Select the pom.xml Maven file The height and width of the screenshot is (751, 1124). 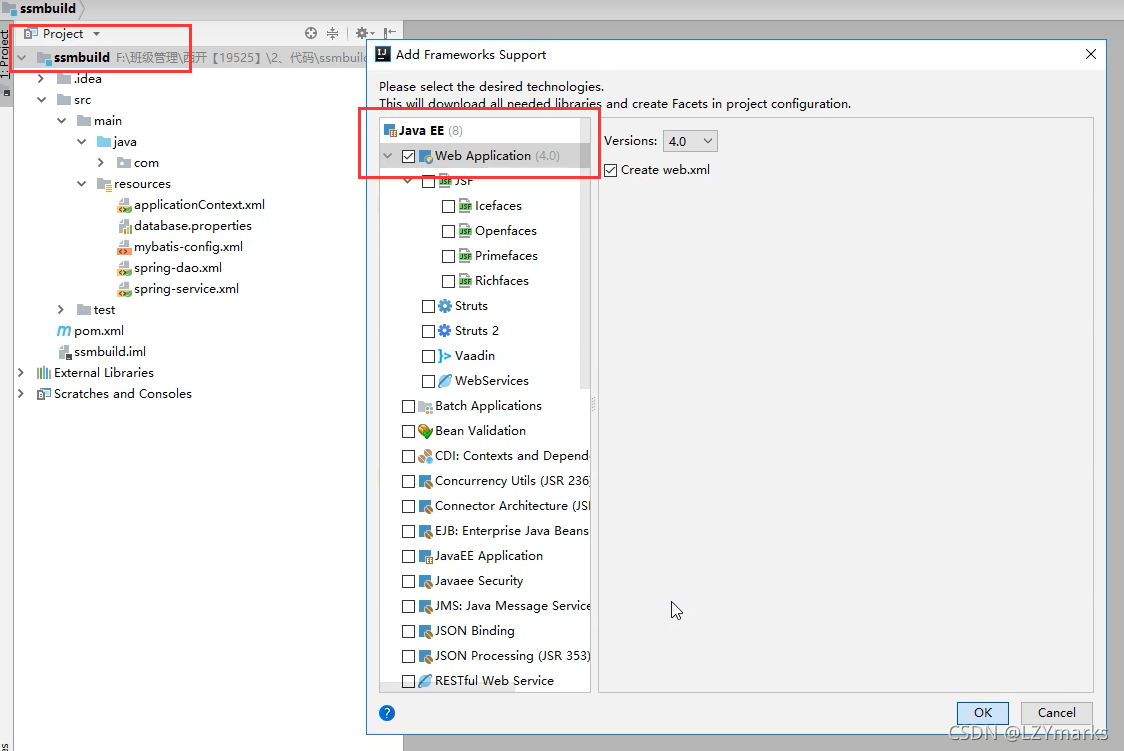pyautogui.click(x=90, y=330)
